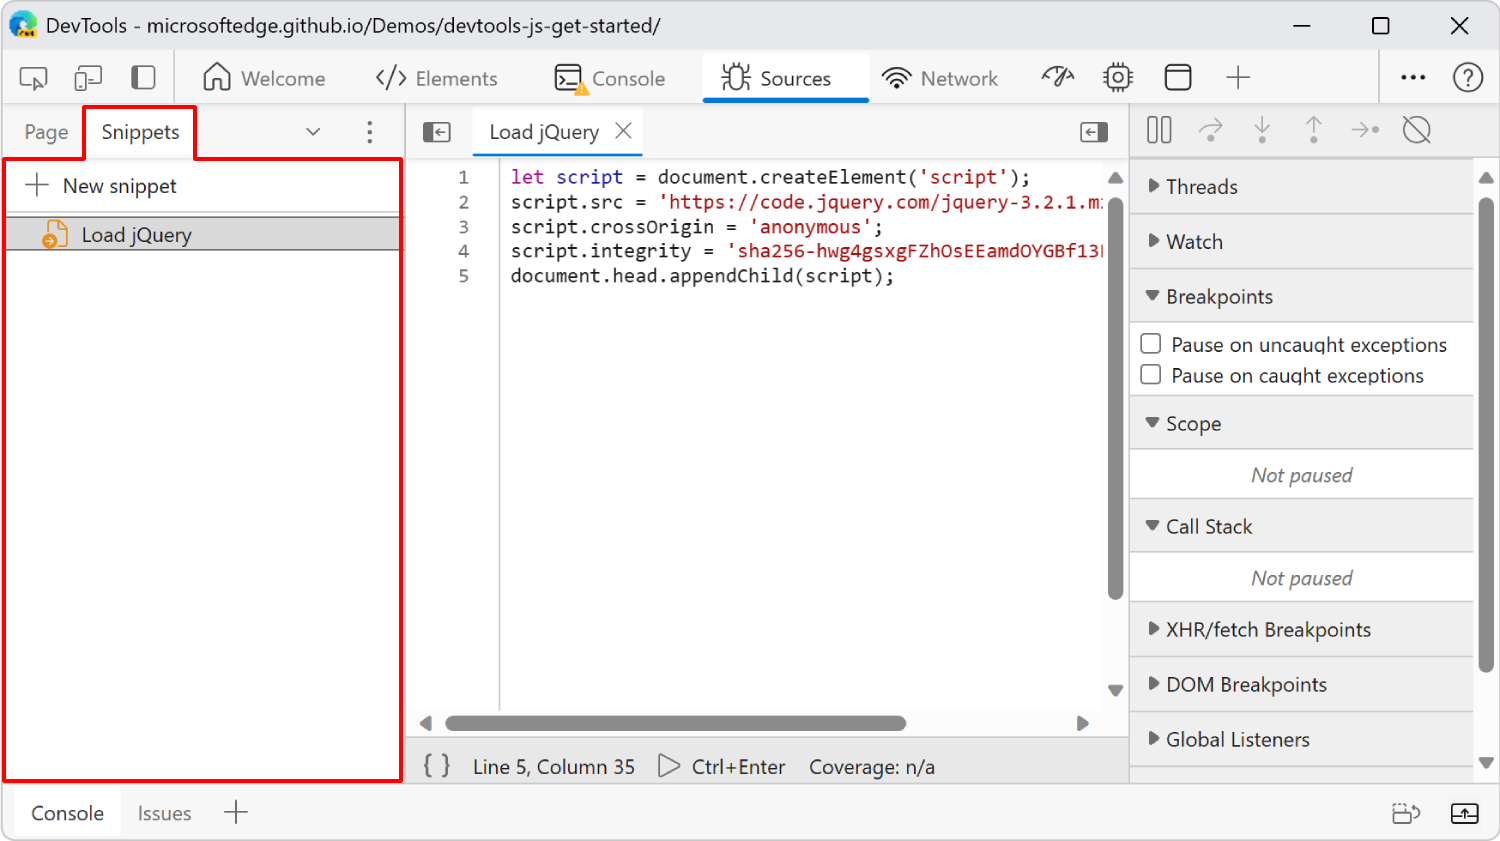Open more tools with the plus icon
The width and height of the screenshot is (1500, 841).
[1238, 77]
